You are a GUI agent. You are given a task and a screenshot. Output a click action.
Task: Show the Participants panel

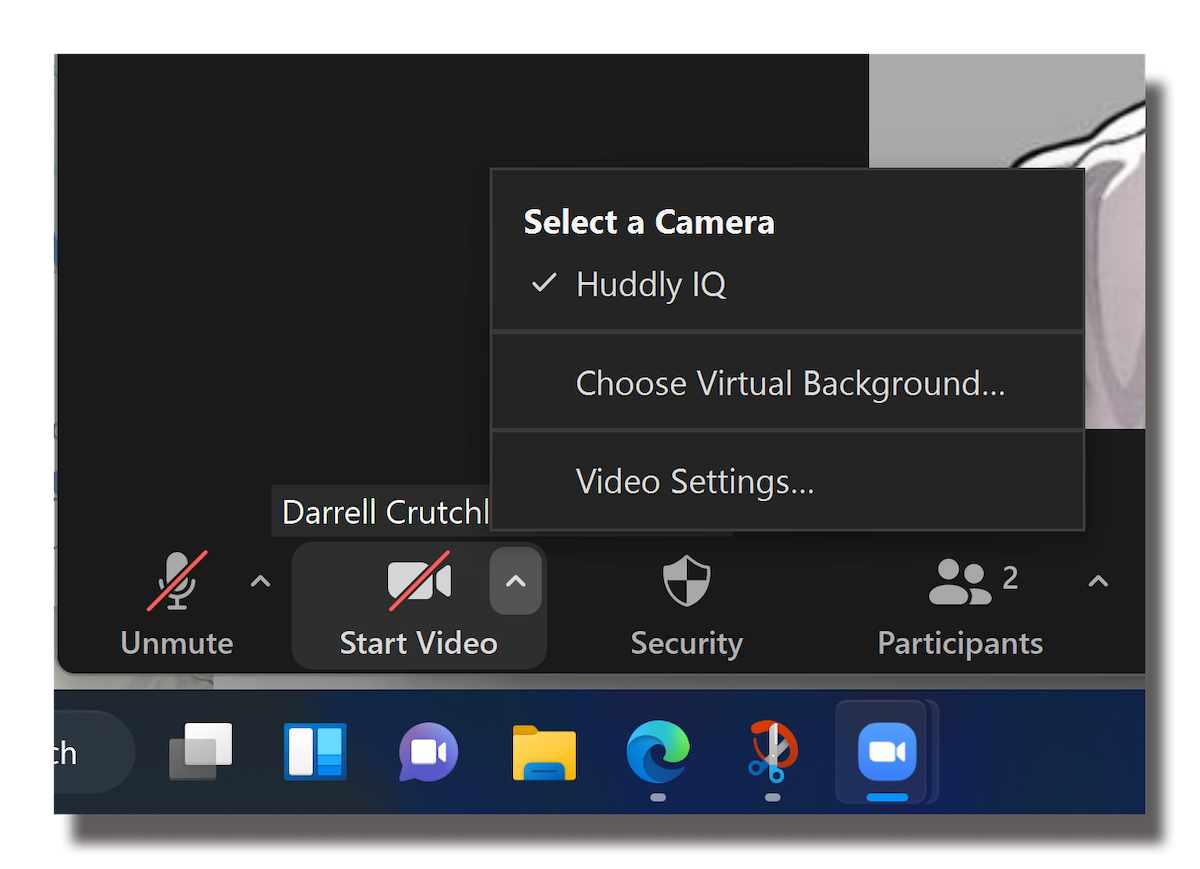click(x=960, y=606)
